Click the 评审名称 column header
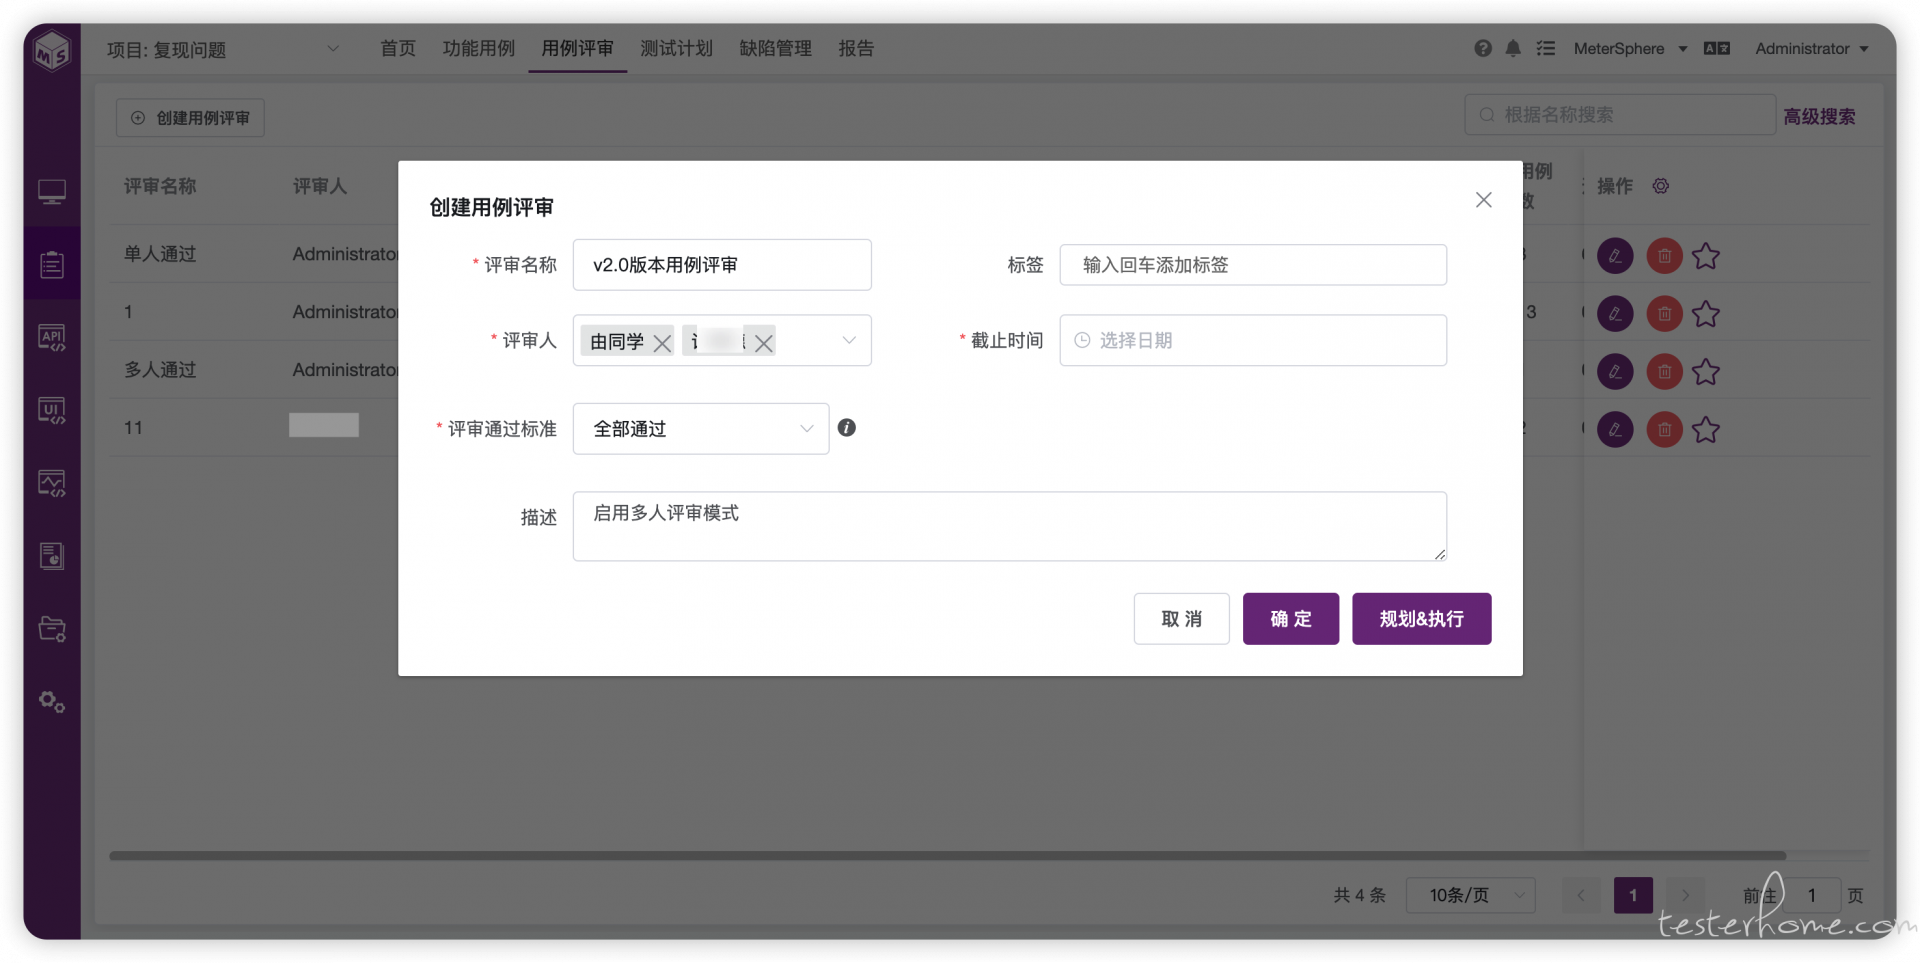 pos(160,186)
